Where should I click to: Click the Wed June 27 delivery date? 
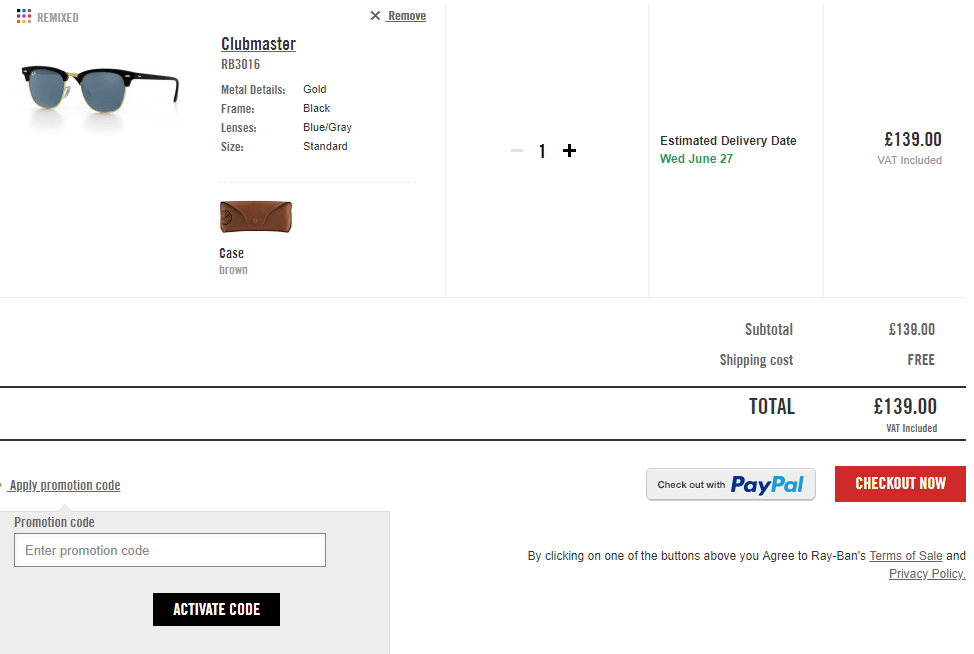[x=696, y=159]
